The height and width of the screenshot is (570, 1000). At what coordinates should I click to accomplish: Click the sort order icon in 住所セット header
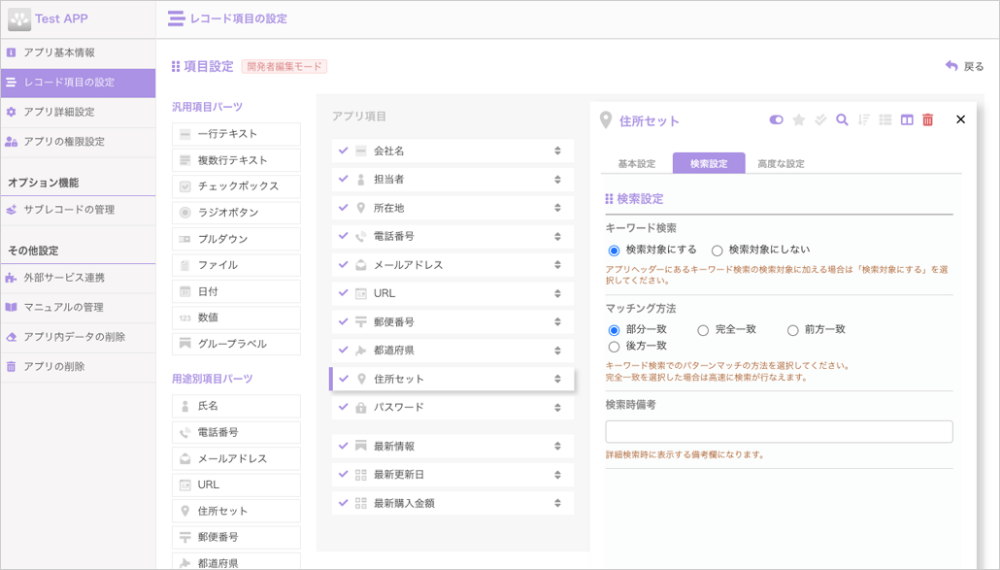click(864, 120)
